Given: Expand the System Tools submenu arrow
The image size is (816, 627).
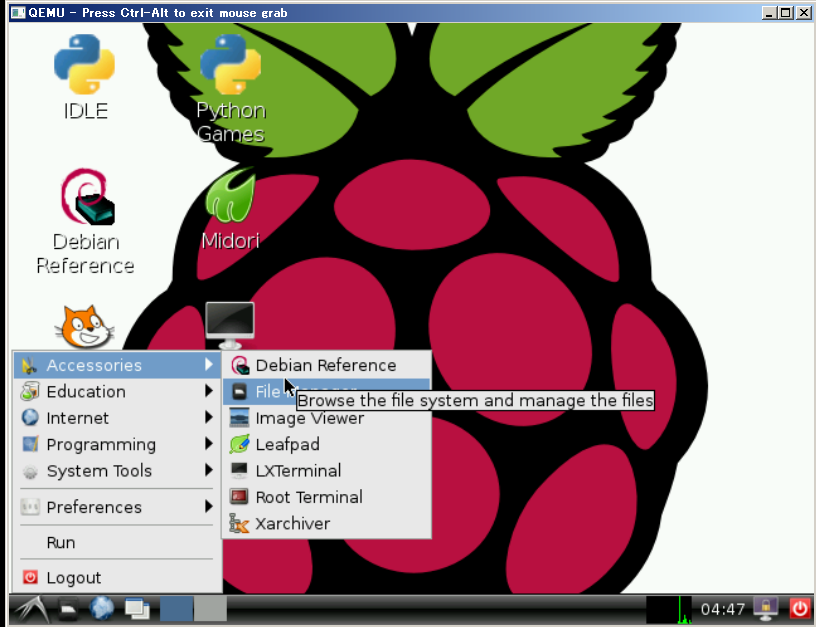Looking at the screenshot, I should (x=209, y=470).
